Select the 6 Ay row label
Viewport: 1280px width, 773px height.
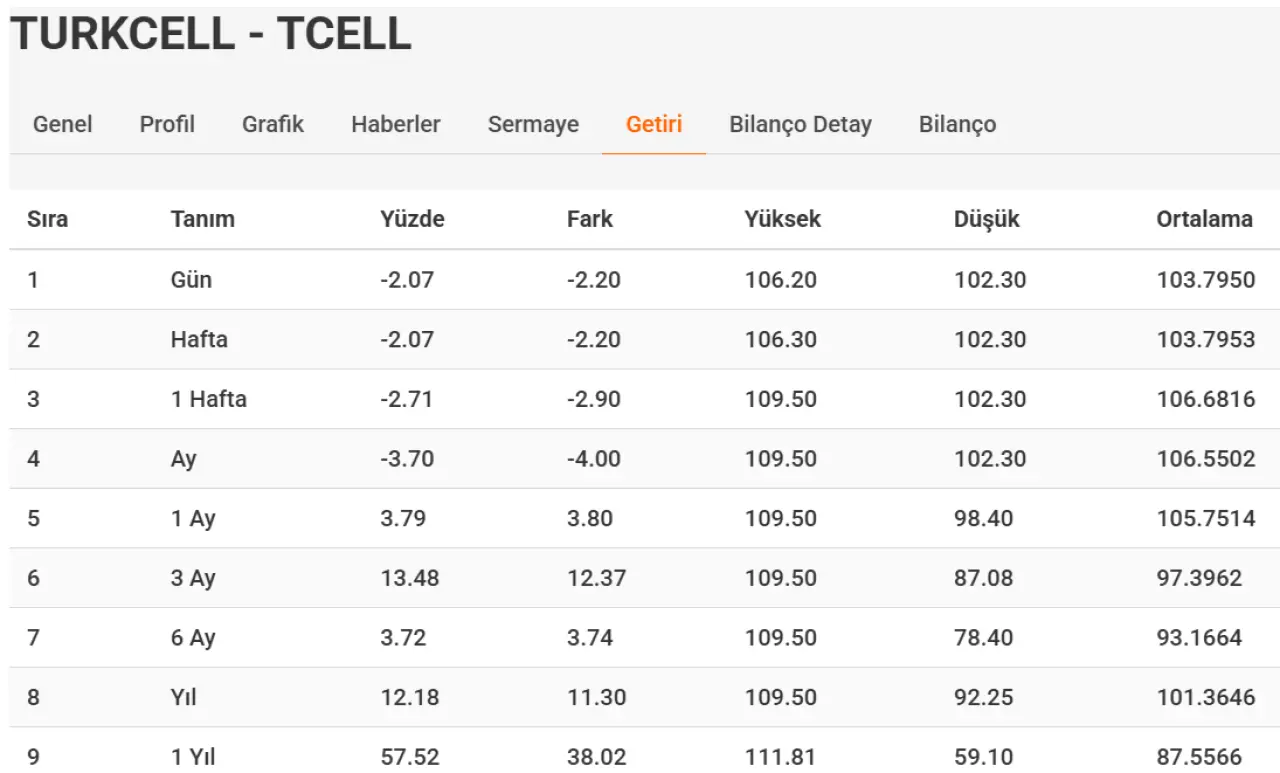[x=193, y=638]
